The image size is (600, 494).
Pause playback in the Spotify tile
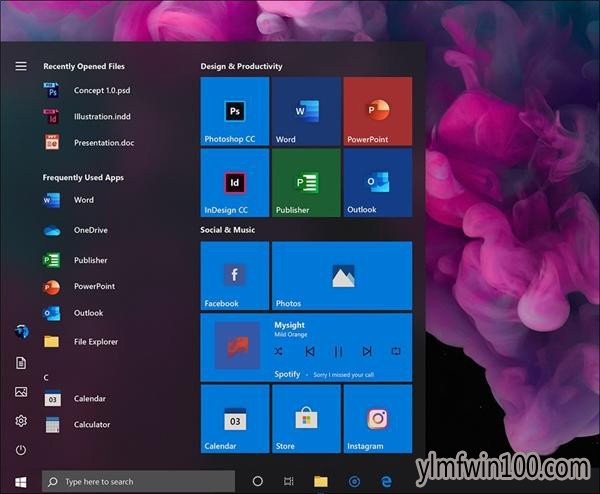[x=338, y=351]
